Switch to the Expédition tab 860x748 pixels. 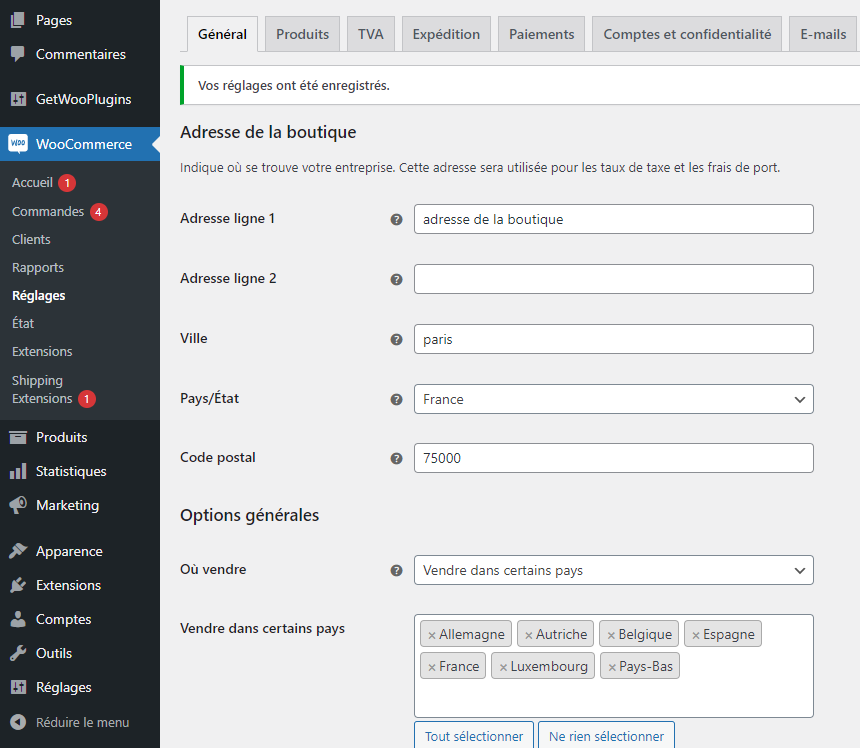click(446, 34)
